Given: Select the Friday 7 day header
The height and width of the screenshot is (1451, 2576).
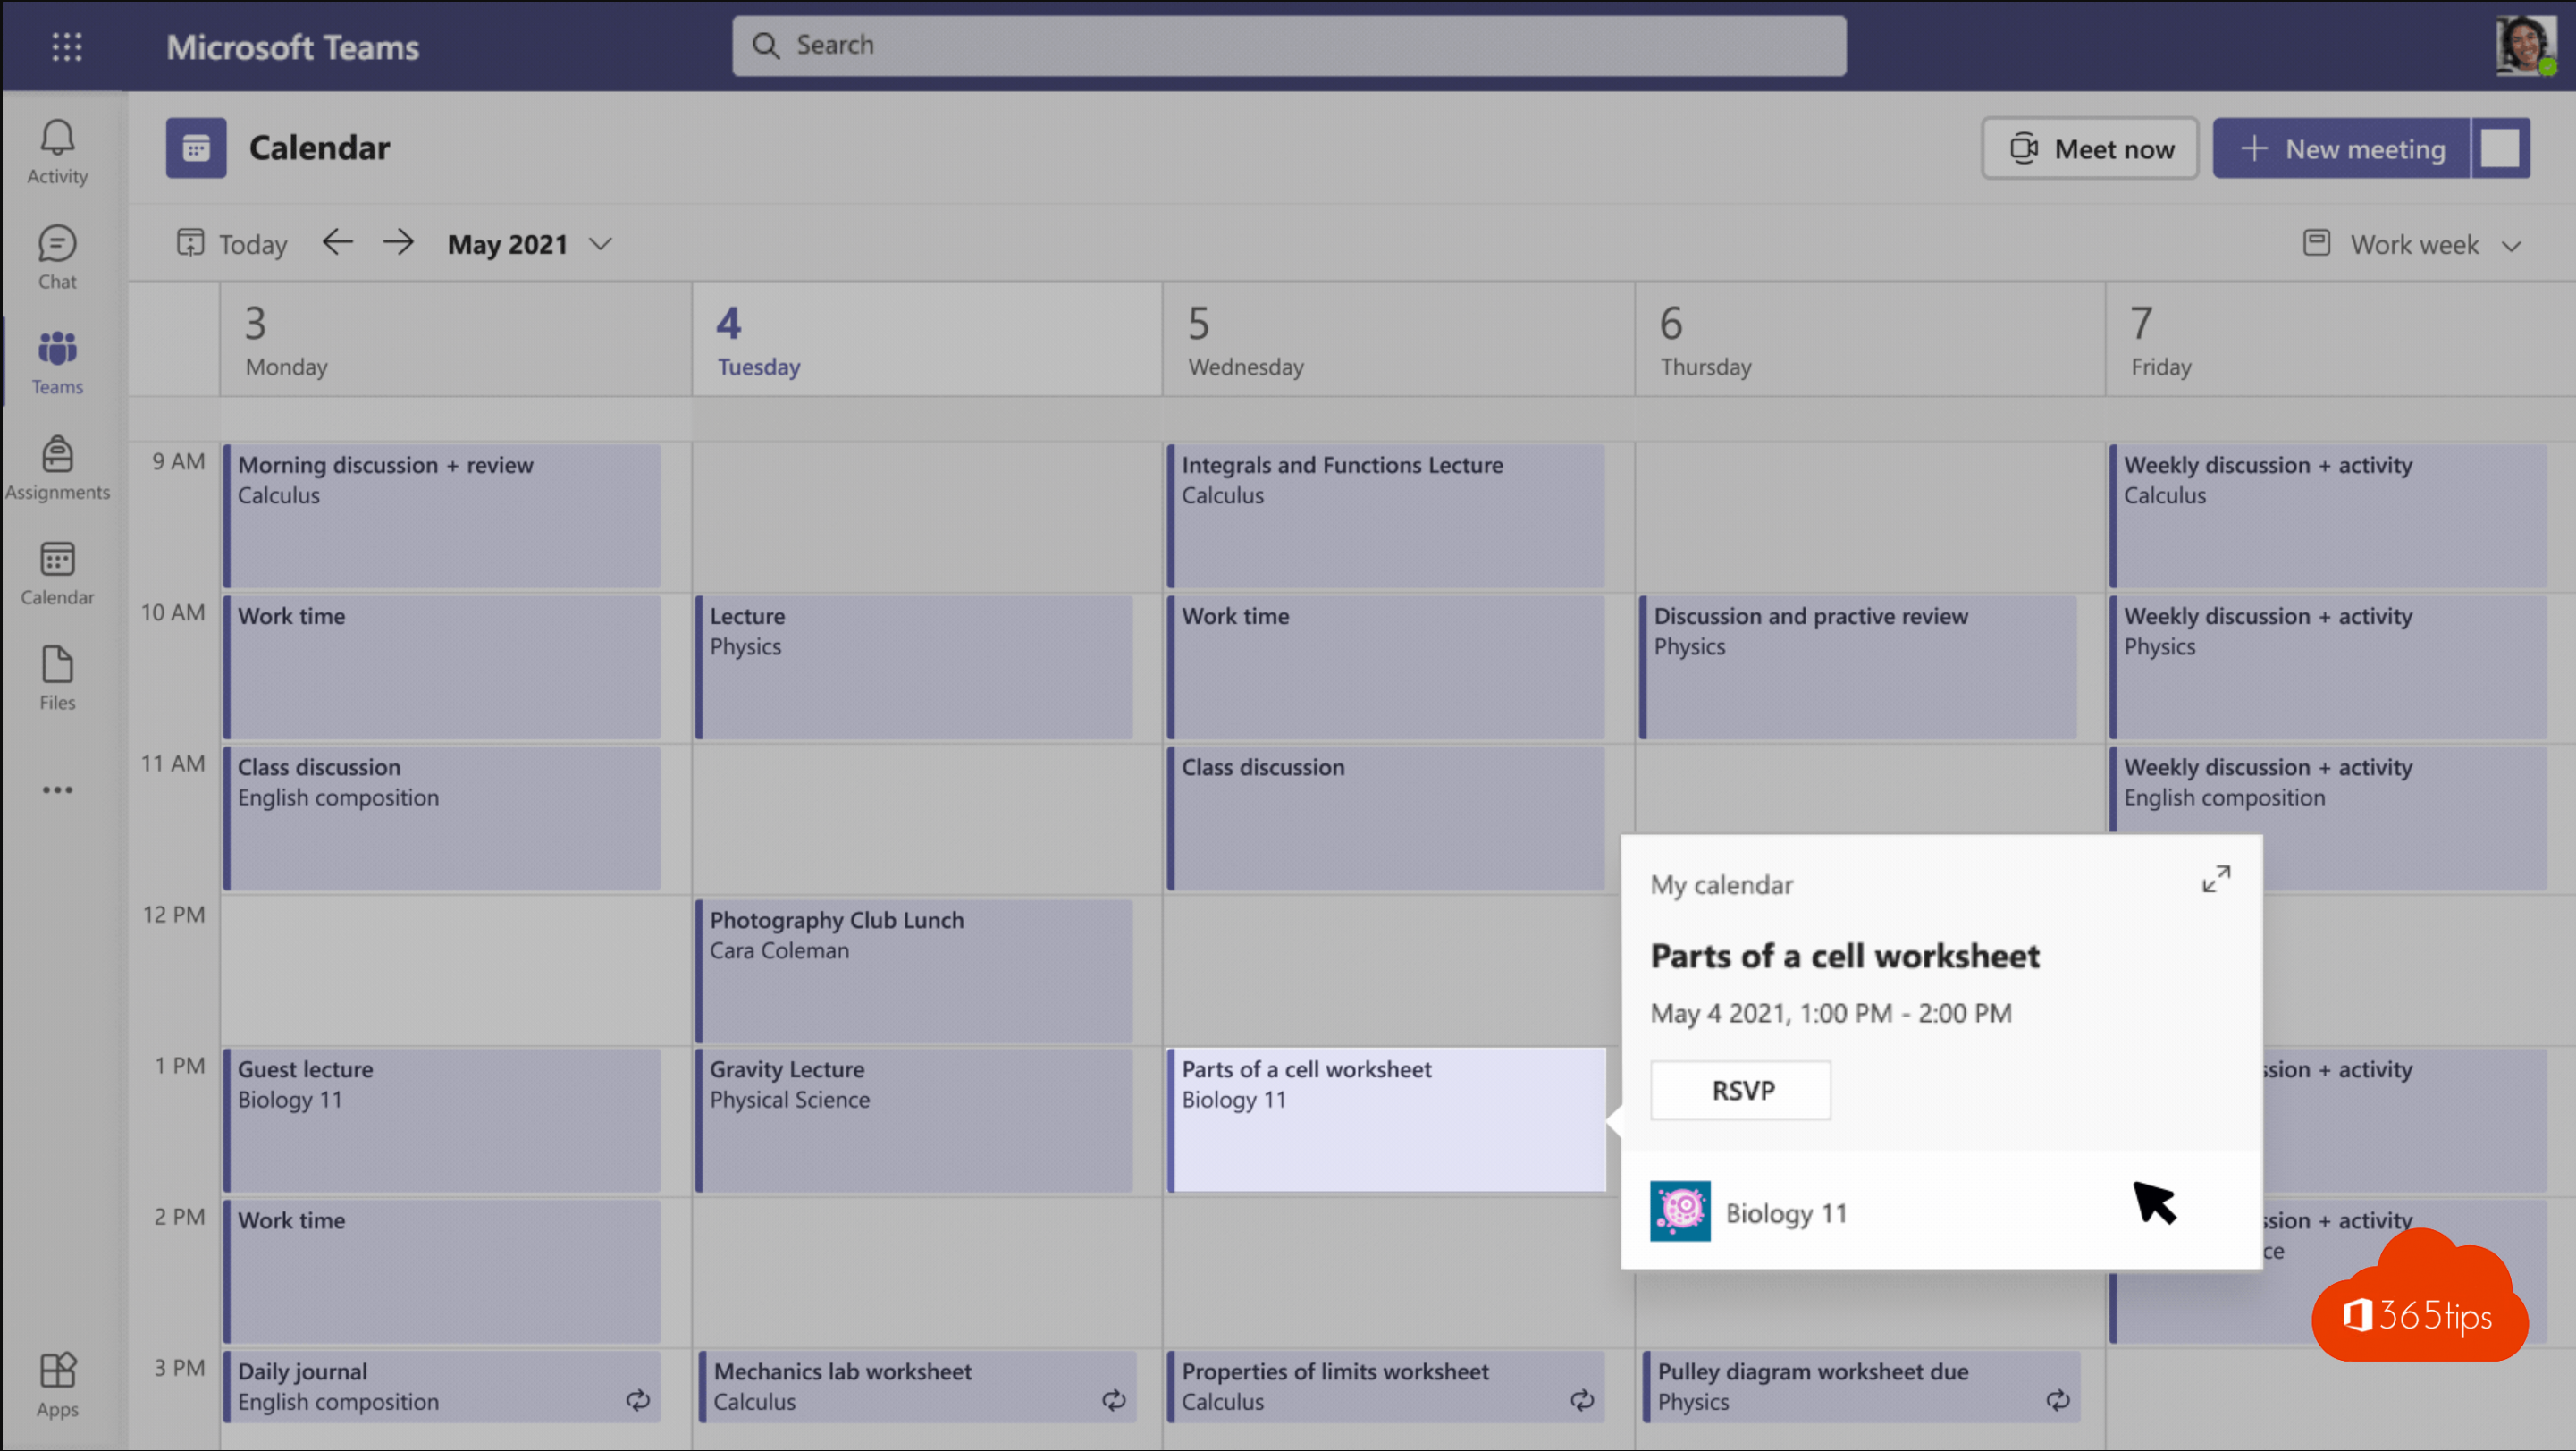Looking at the screenshot, I should [x=2340, y=340].
